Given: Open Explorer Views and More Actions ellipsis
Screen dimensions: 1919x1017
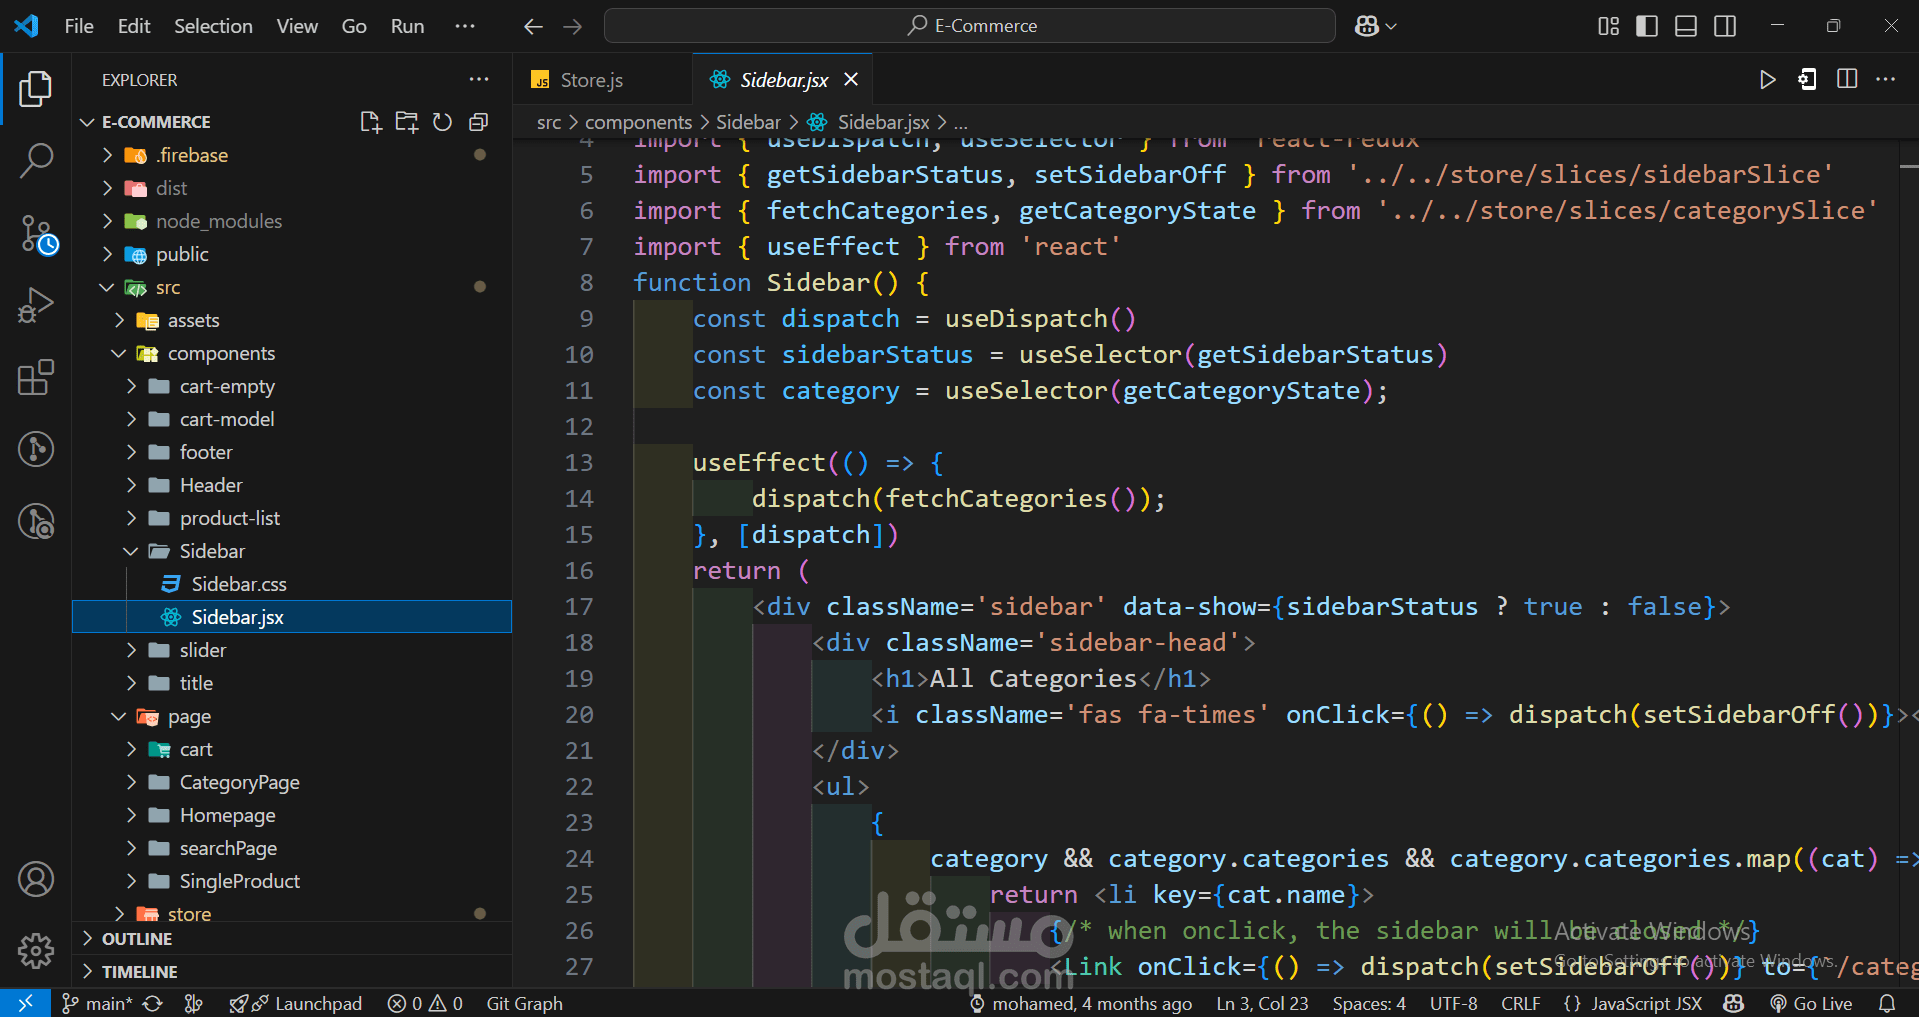Looking at the screenshot, I should (x=479, y=80).
